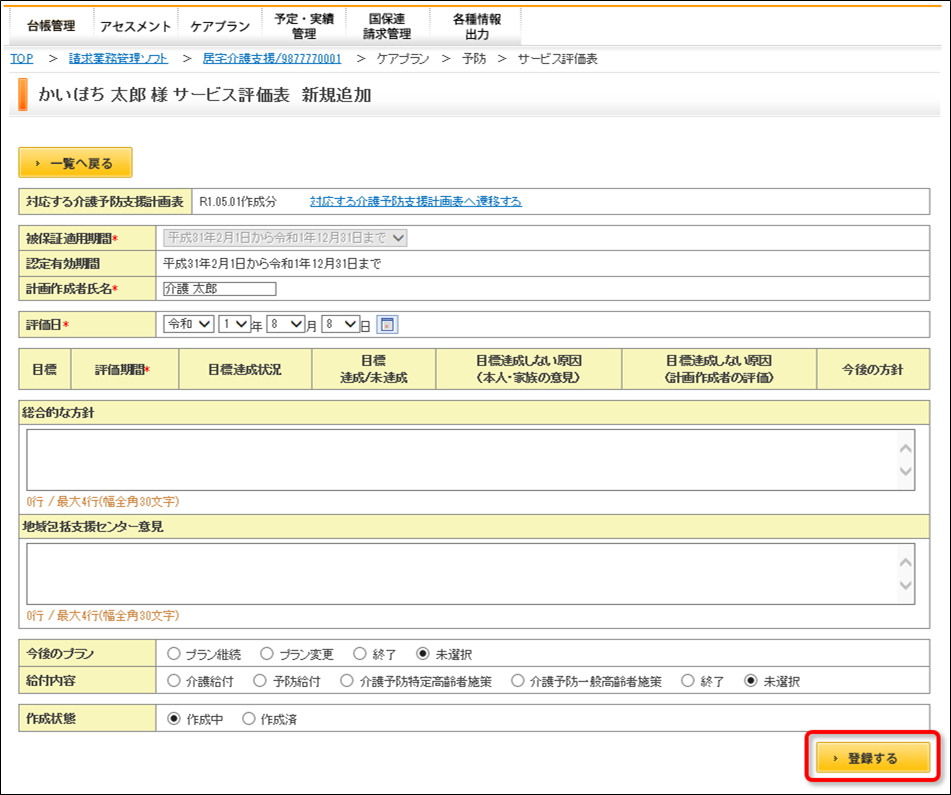Select 介護給付 radio button
Screen dimensions: 951x795
(174, 680)
